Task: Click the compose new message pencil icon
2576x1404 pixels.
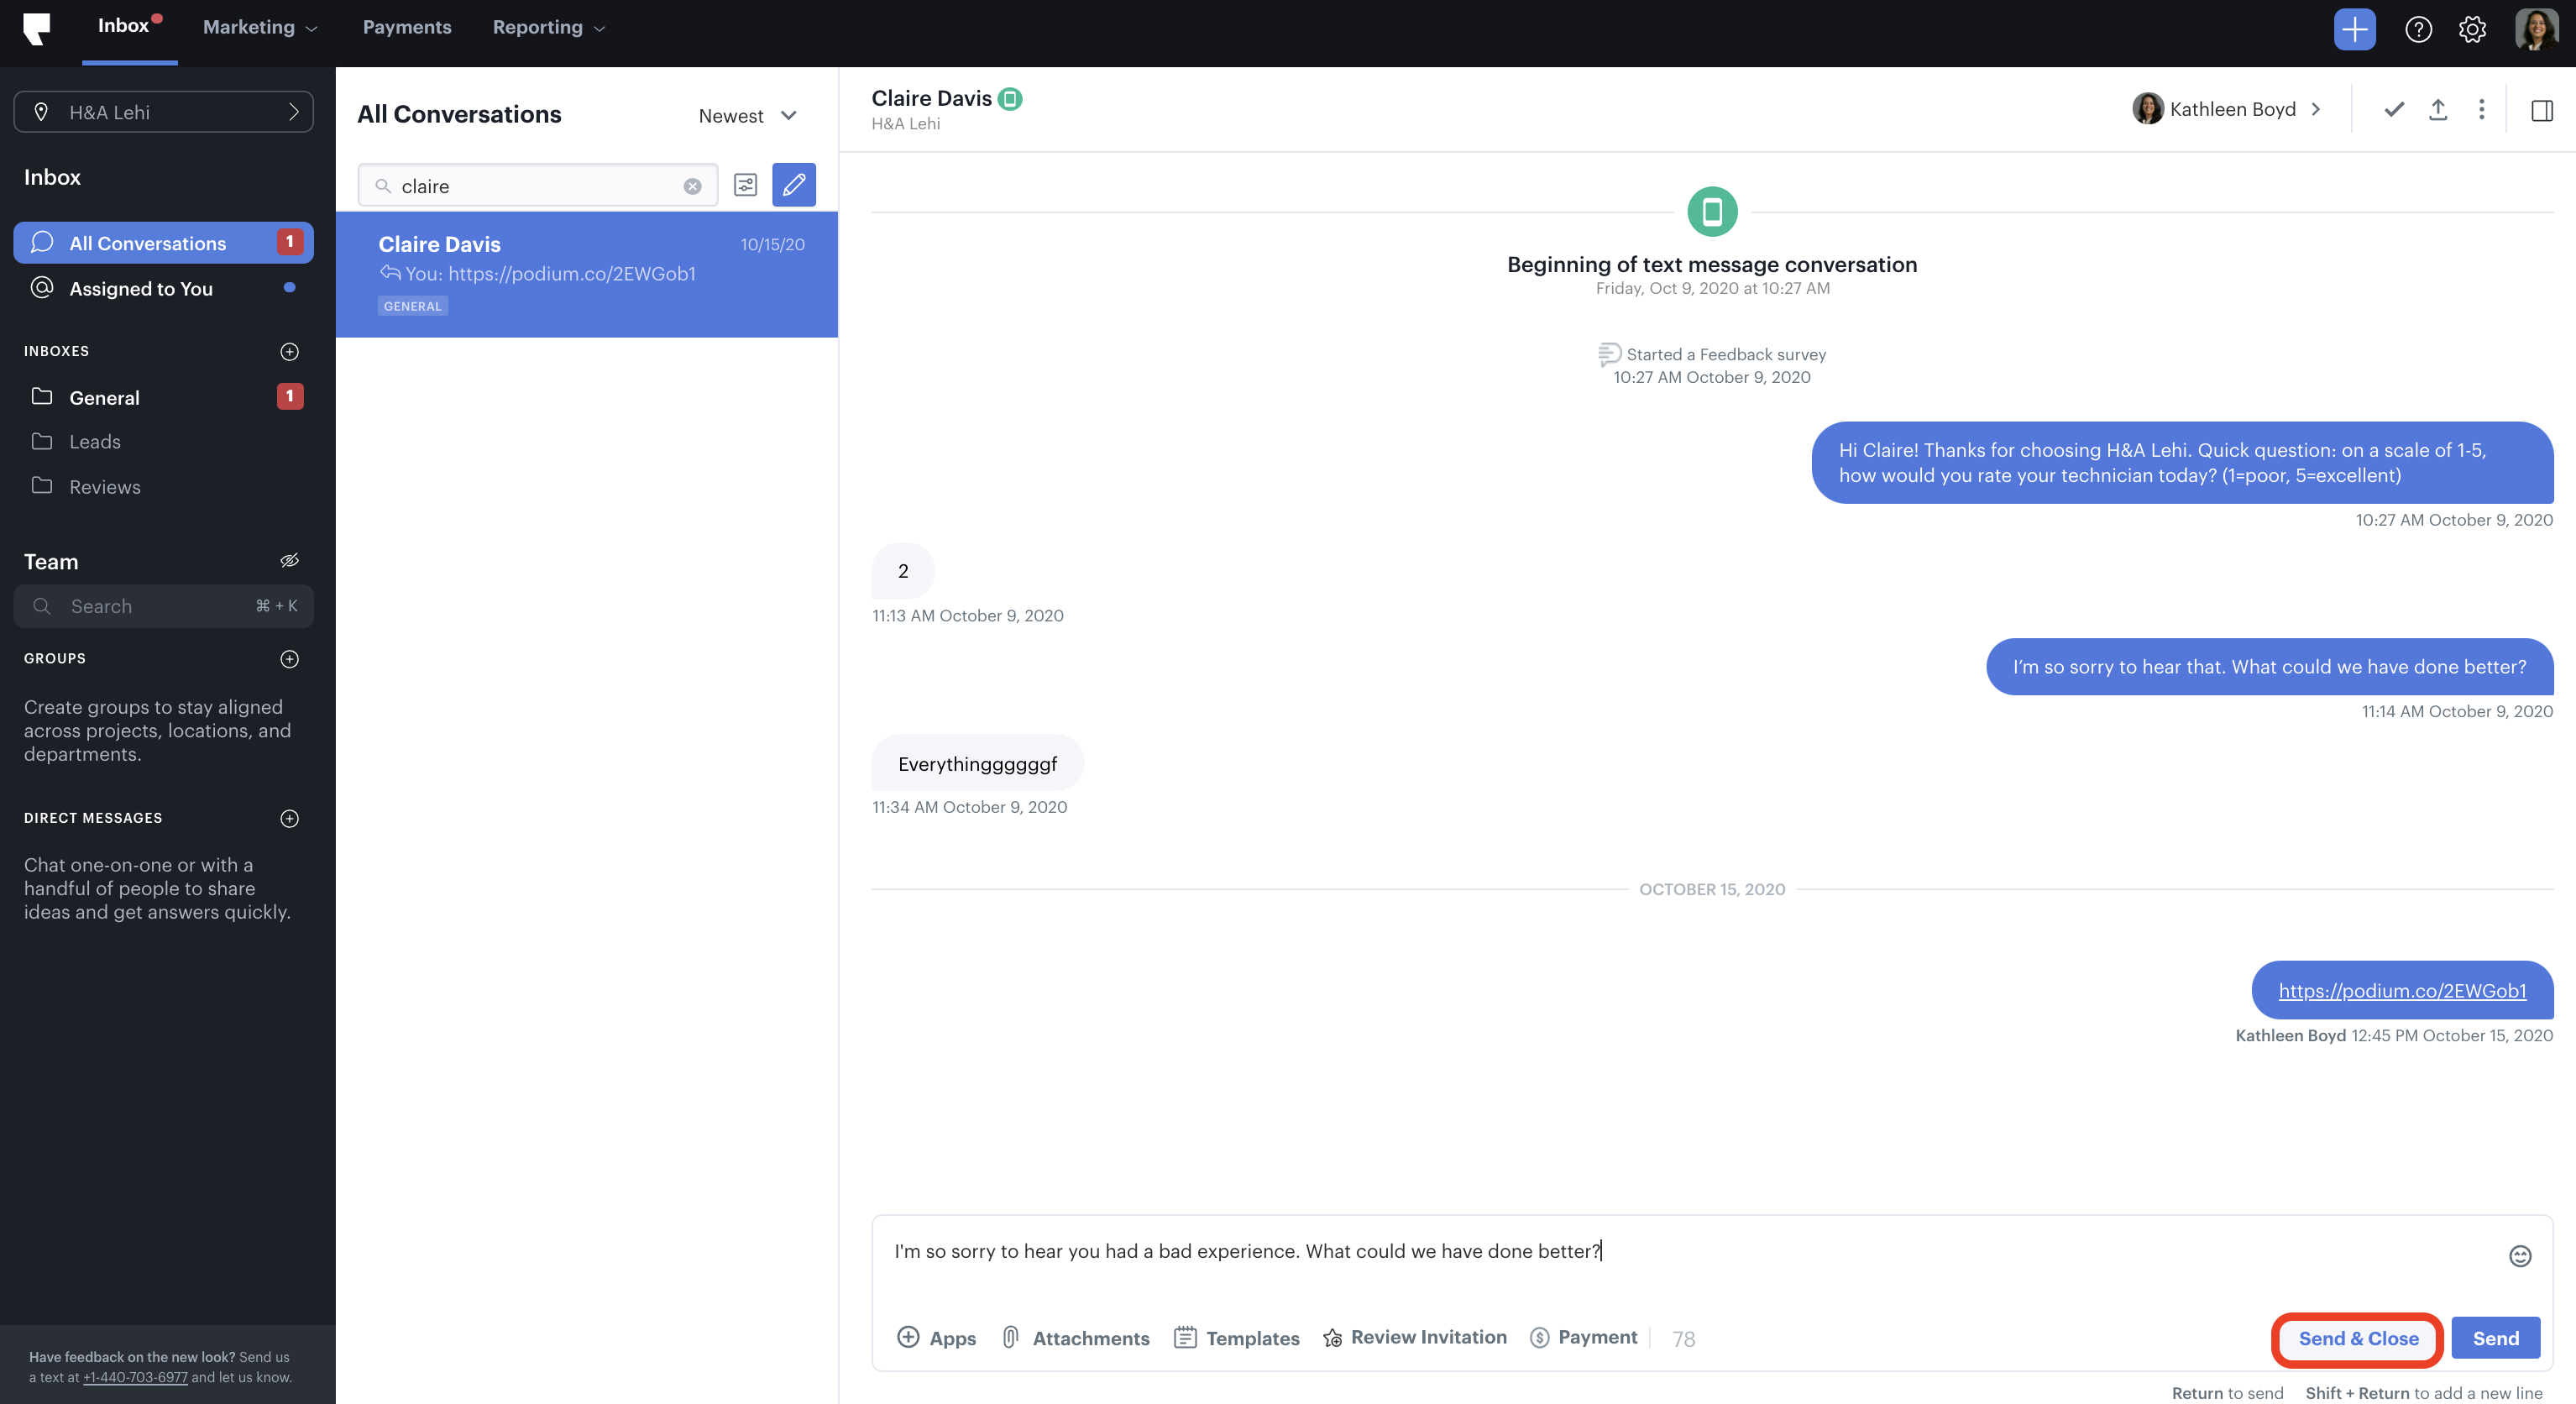Action: [x=793, y=185]
